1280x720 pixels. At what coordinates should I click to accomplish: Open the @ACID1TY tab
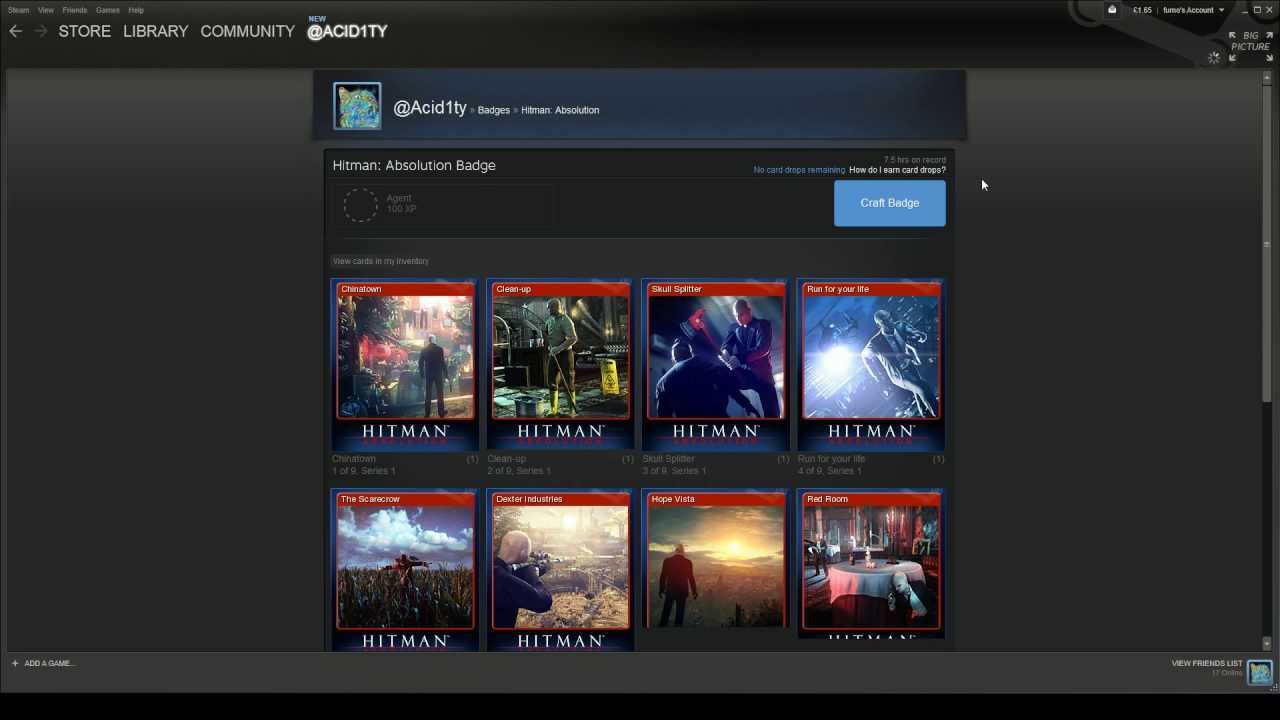(347, 31)
